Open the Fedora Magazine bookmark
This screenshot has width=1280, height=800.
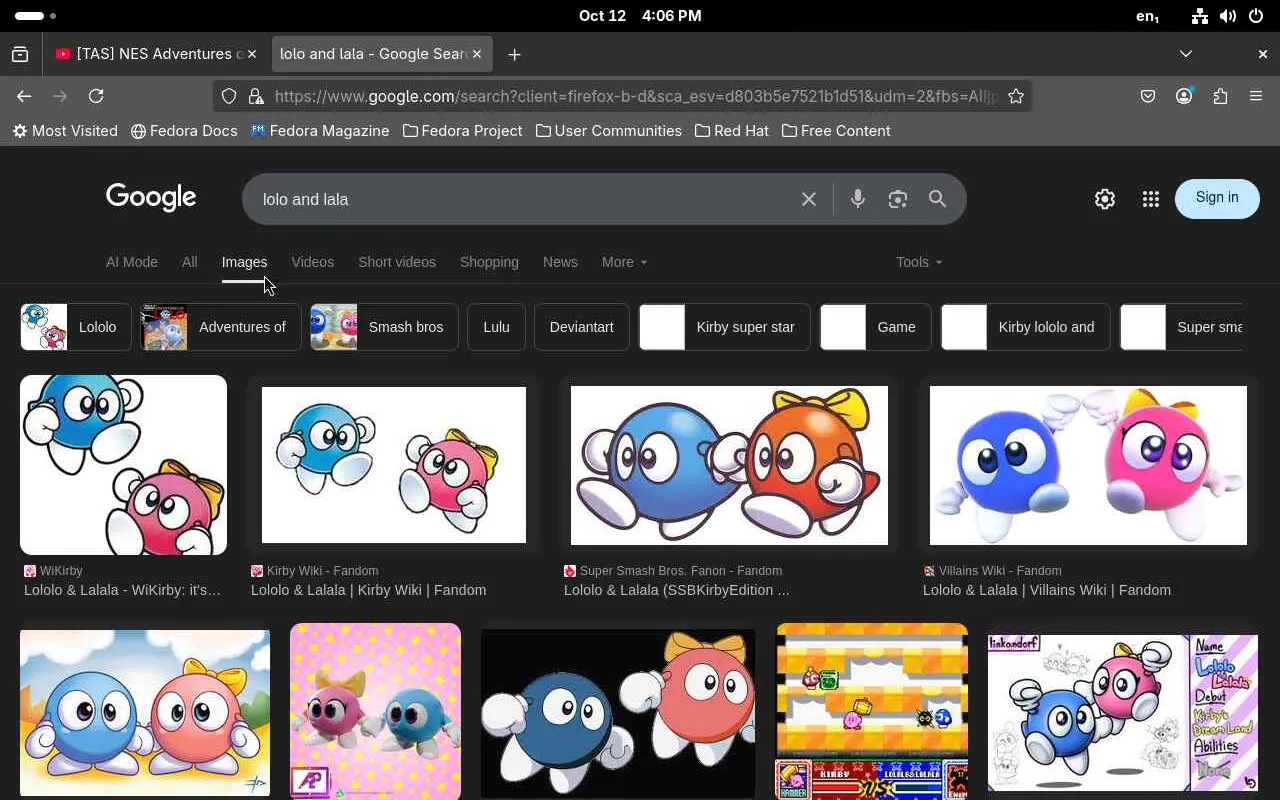pos(320,131)
